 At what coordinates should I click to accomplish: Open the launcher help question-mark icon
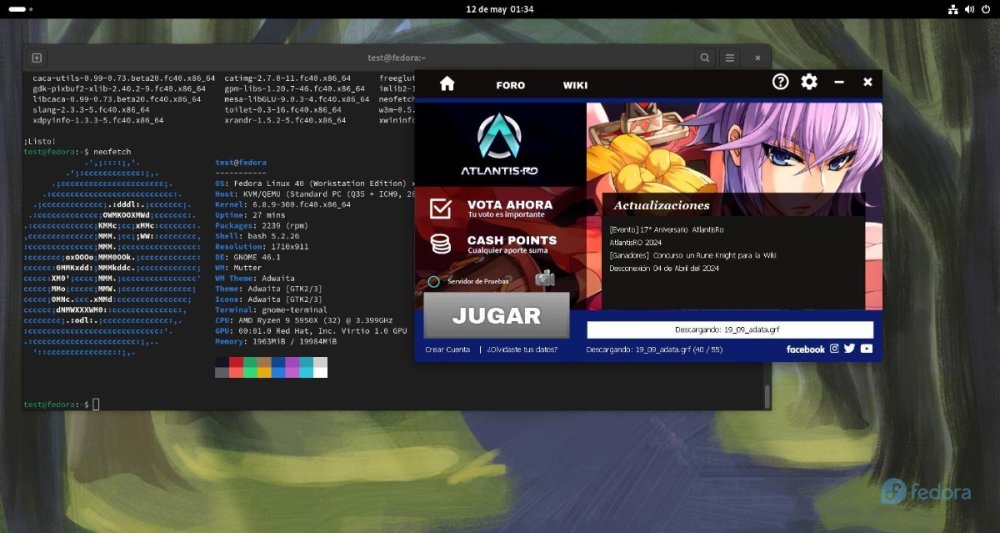[781, 82]
